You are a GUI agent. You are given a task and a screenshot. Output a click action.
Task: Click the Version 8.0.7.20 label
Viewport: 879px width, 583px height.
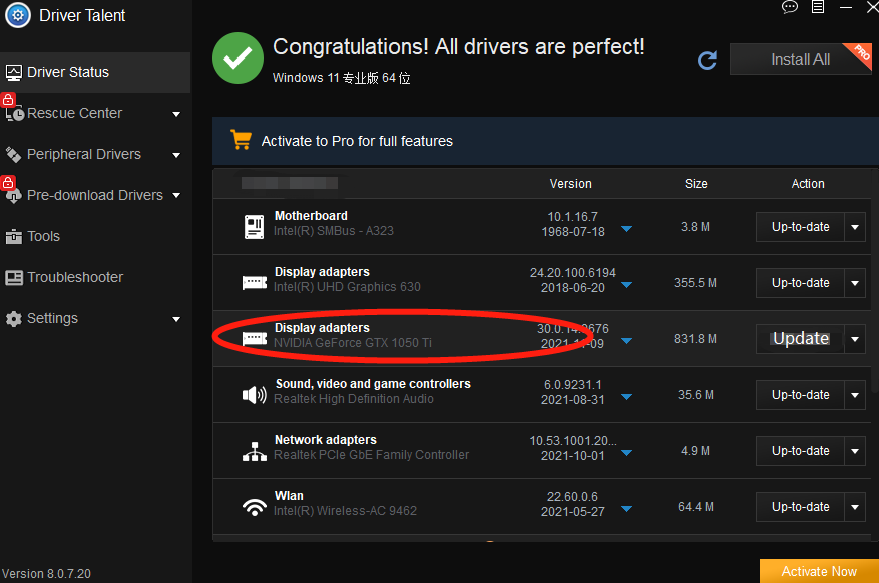(x=46, y=574)
